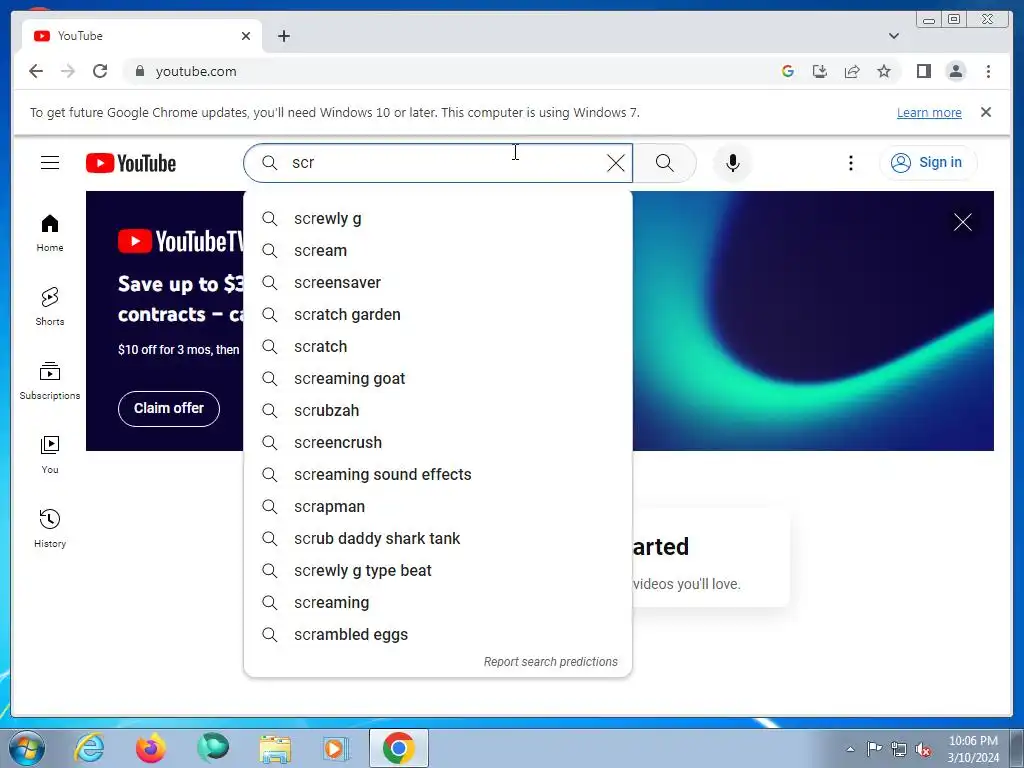
Task: Close the YouTube tab
Action: [246, 36]
